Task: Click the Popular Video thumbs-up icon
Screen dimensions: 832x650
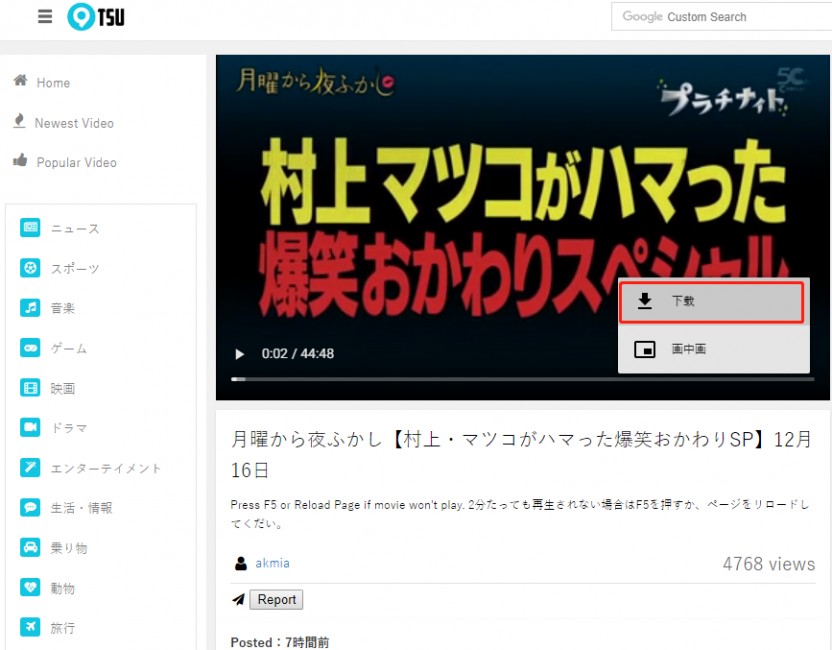Action: click(x=20, y=160)
